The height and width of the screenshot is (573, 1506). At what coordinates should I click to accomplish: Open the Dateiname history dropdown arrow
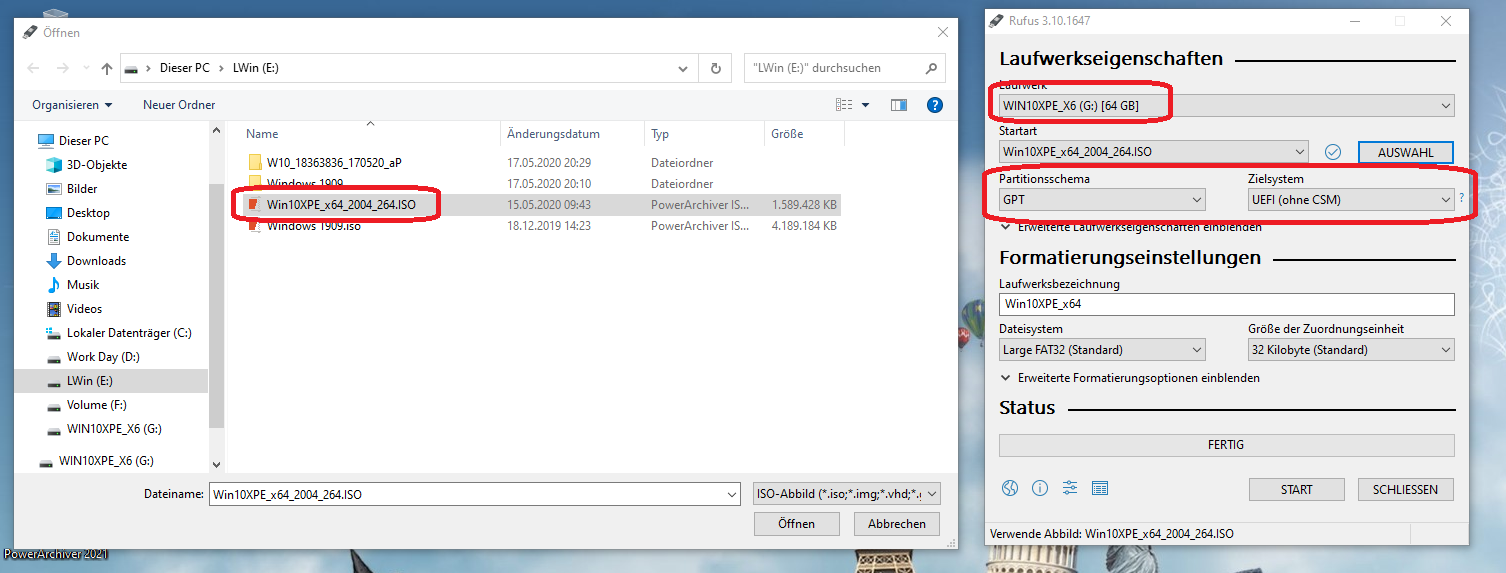(731, 494)
